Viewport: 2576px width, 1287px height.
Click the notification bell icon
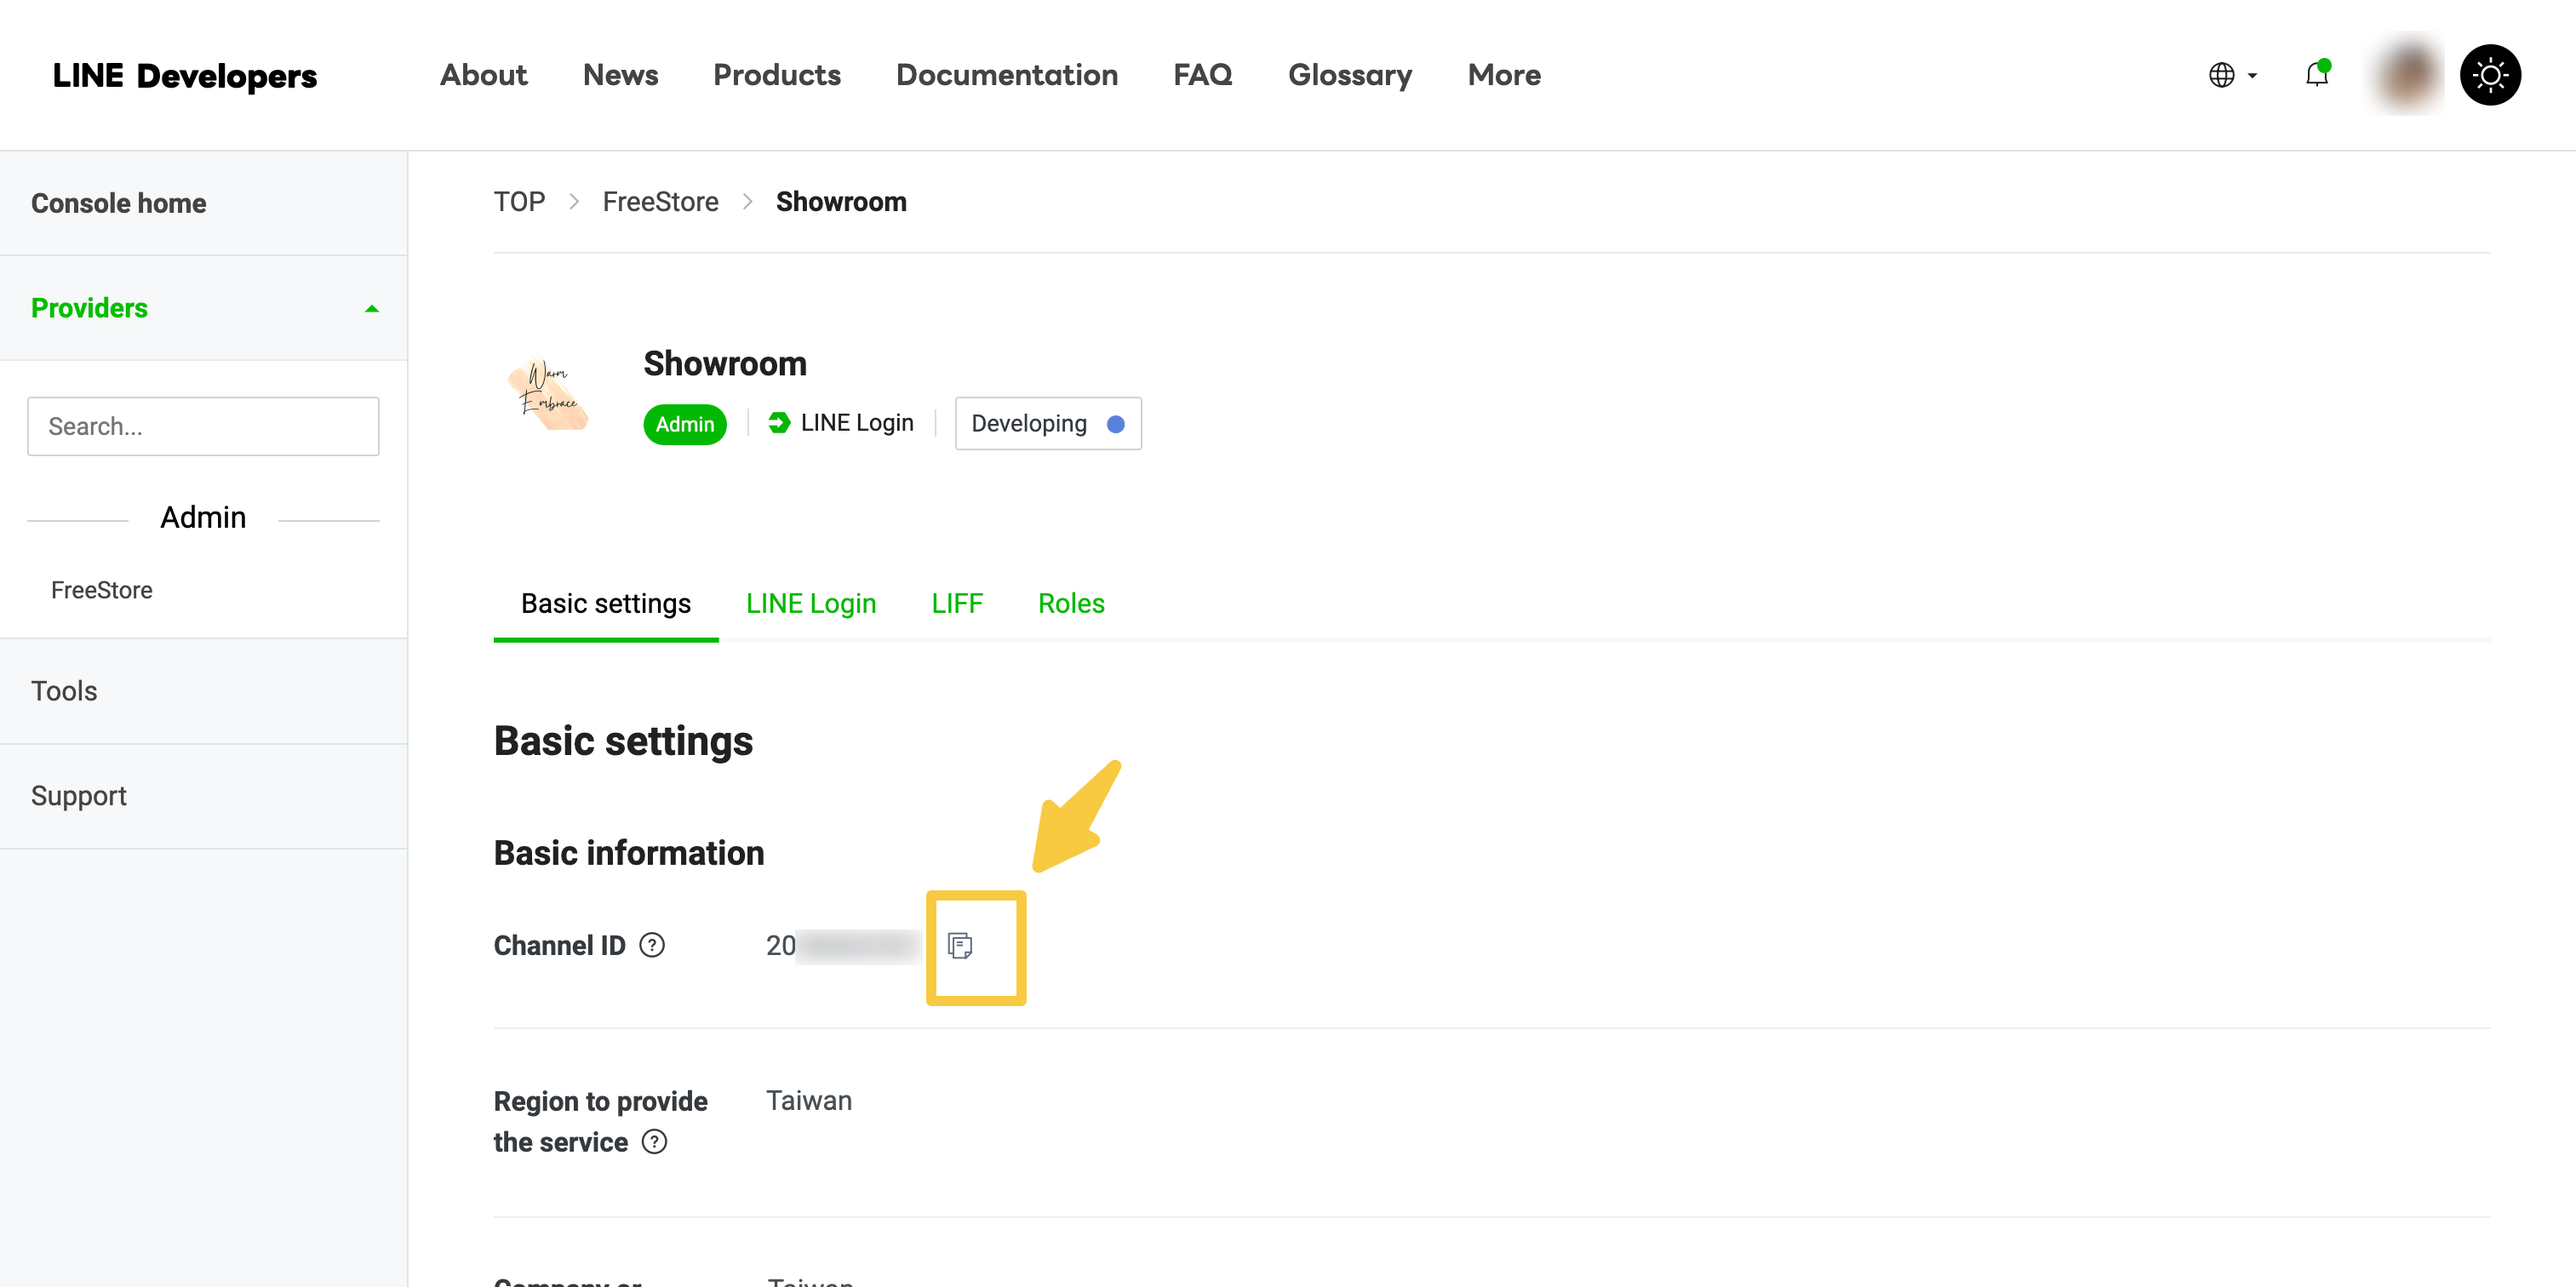[x=2316, y=74]
